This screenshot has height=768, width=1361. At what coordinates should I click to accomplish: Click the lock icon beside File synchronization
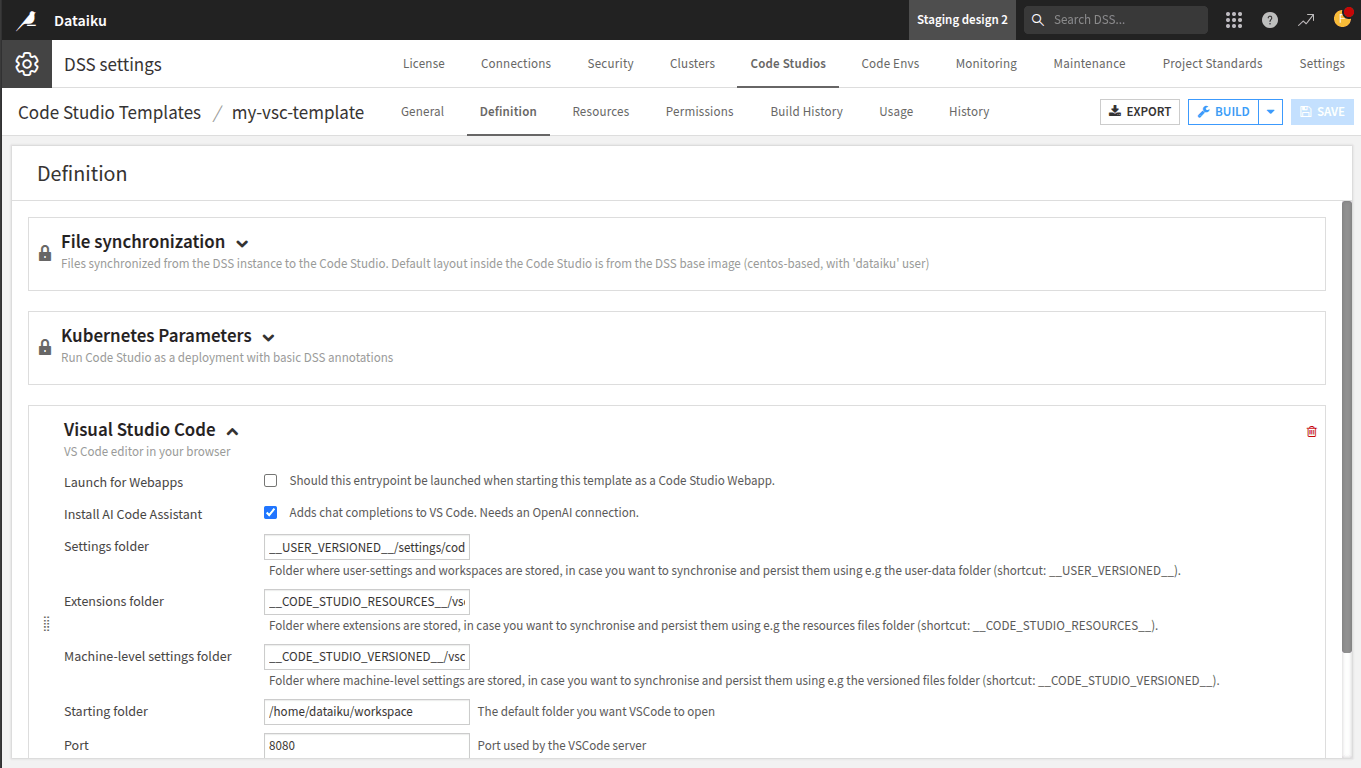tap(44, 251)
